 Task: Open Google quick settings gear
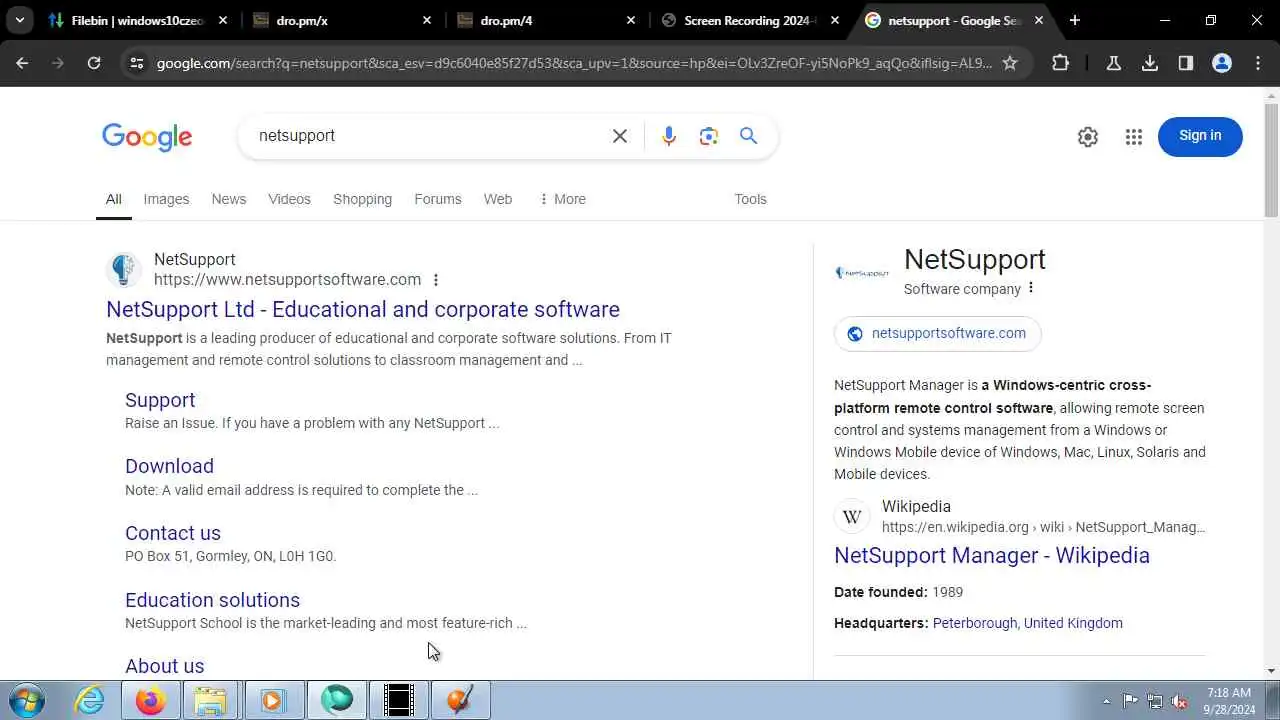click(1088, 137)
